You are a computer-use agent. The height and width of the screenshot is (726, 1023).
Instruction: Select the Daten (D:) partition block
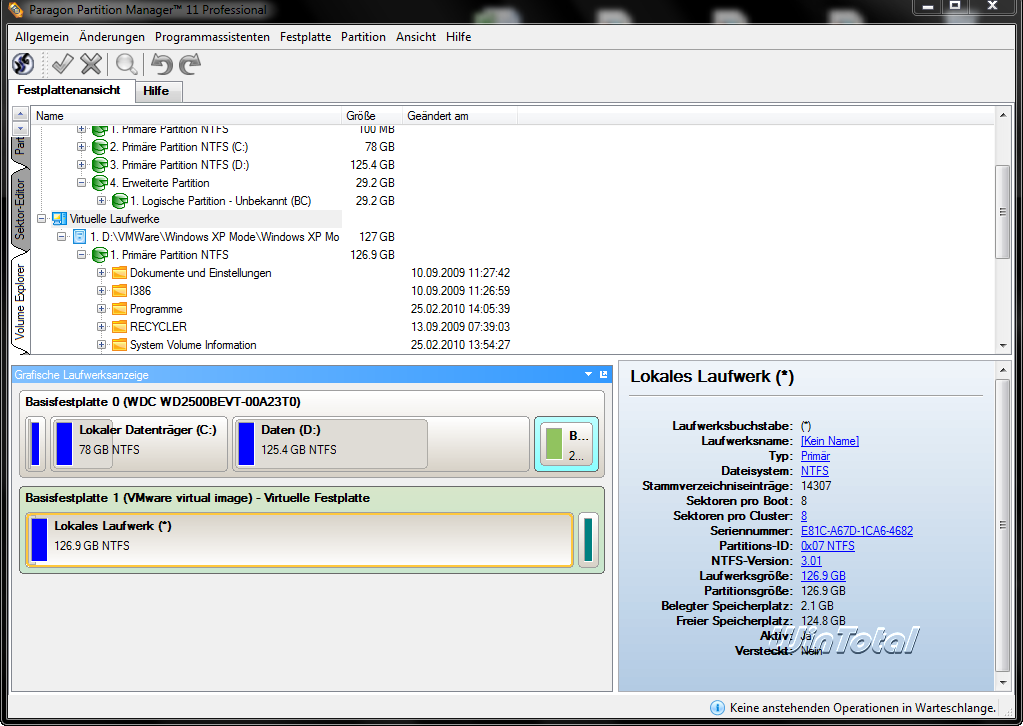click(x=380, y=444)
